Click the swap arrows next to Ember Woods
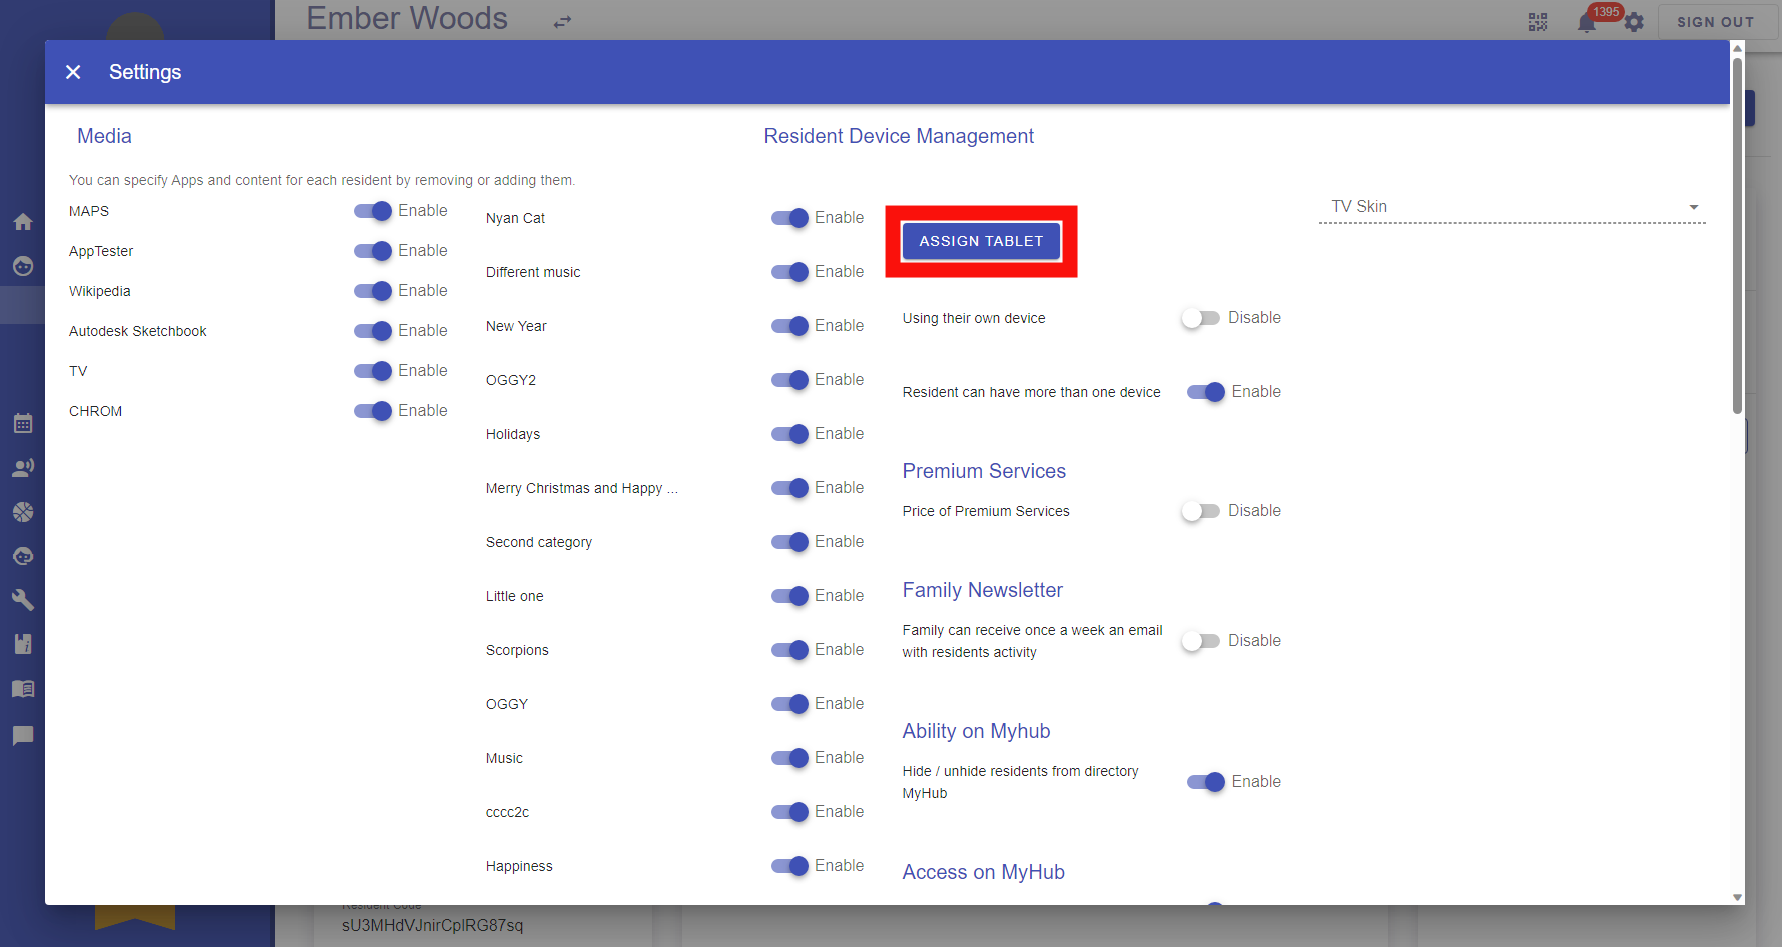The width and height of the screenshot is (1782, 947). click(563, 21)
